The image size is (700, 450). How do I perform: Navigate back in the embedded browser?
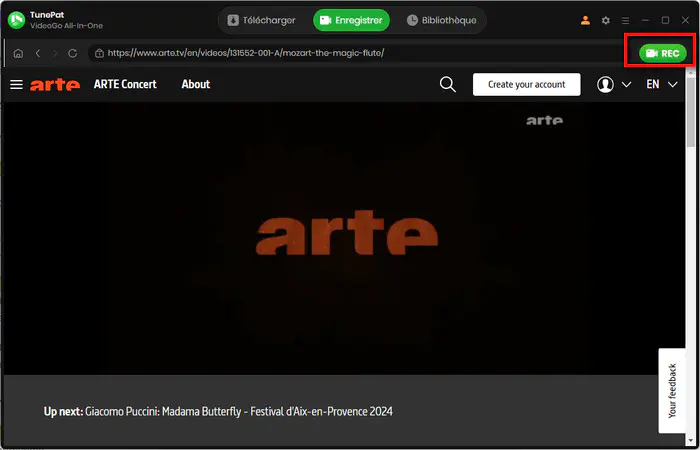pos(38,54)
